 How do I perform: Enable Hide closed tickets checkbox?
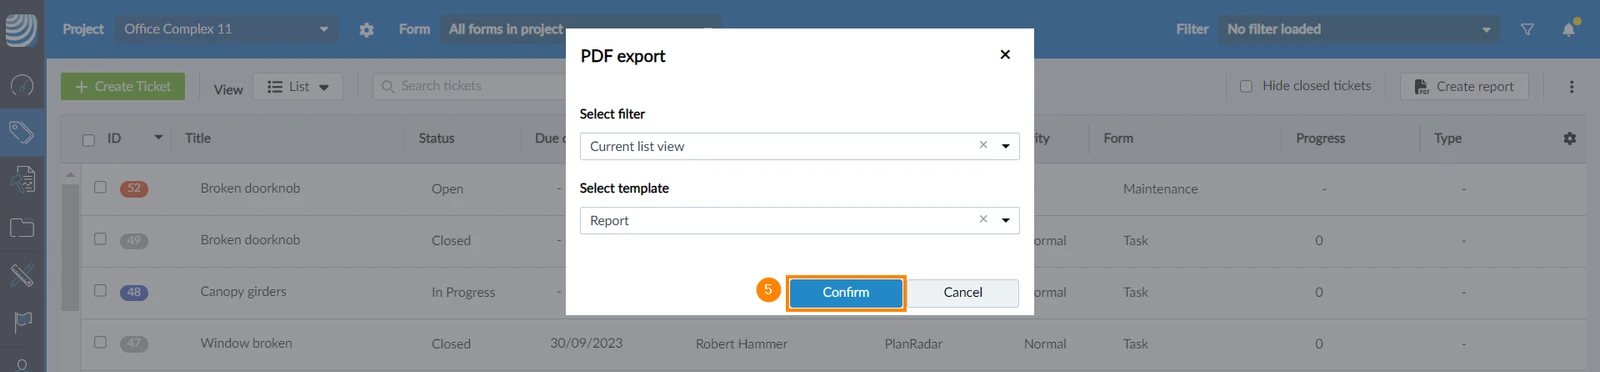pyautogui.click(x=1246, y=86)
